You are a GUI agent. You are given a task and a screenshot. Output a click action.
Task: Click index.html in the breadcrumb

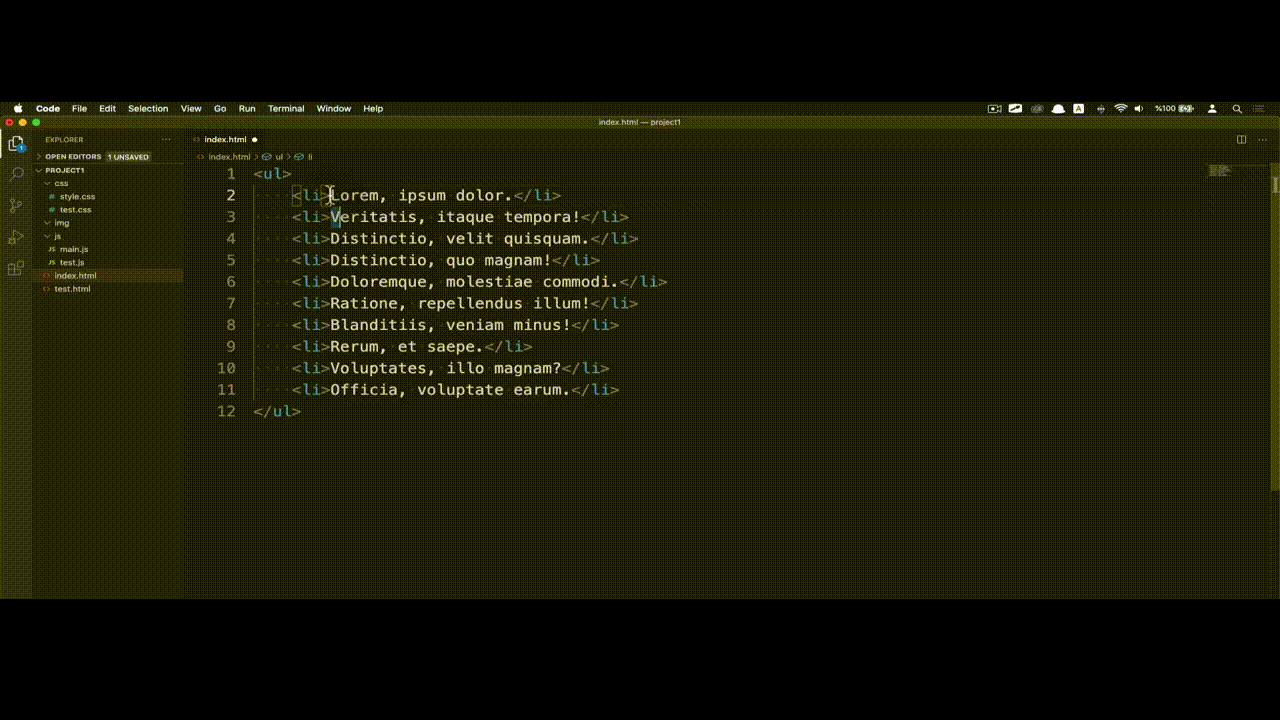(x=229, y=157)
